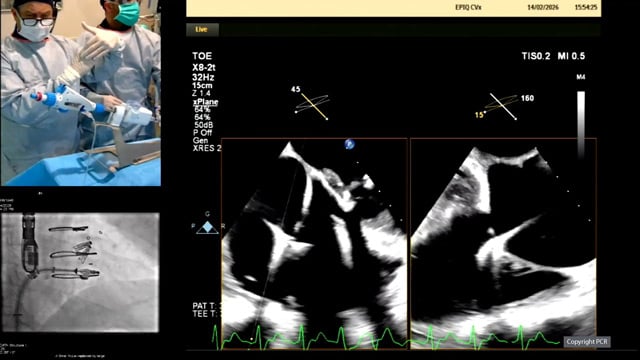640x360 pixels.
Task: Click the green ECG trace
Action: [386, 337]
